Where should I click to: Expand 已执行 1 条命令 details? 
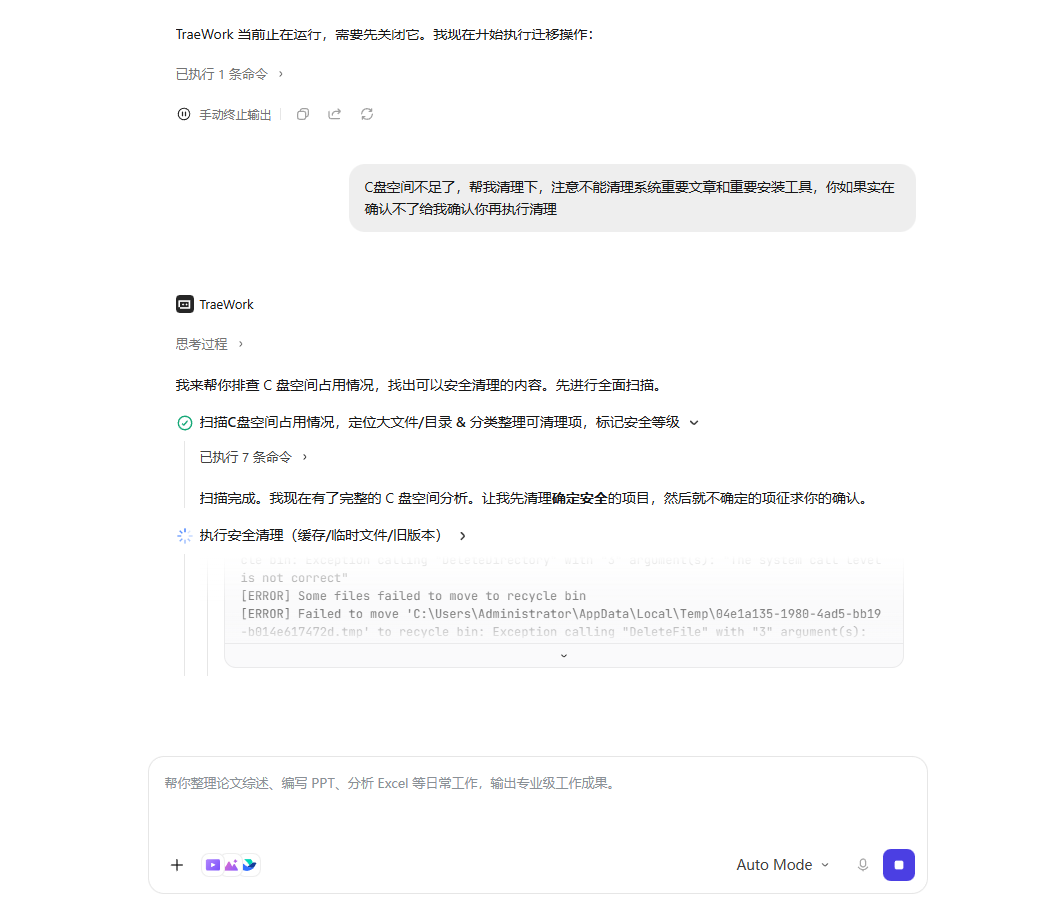point(229,74)
